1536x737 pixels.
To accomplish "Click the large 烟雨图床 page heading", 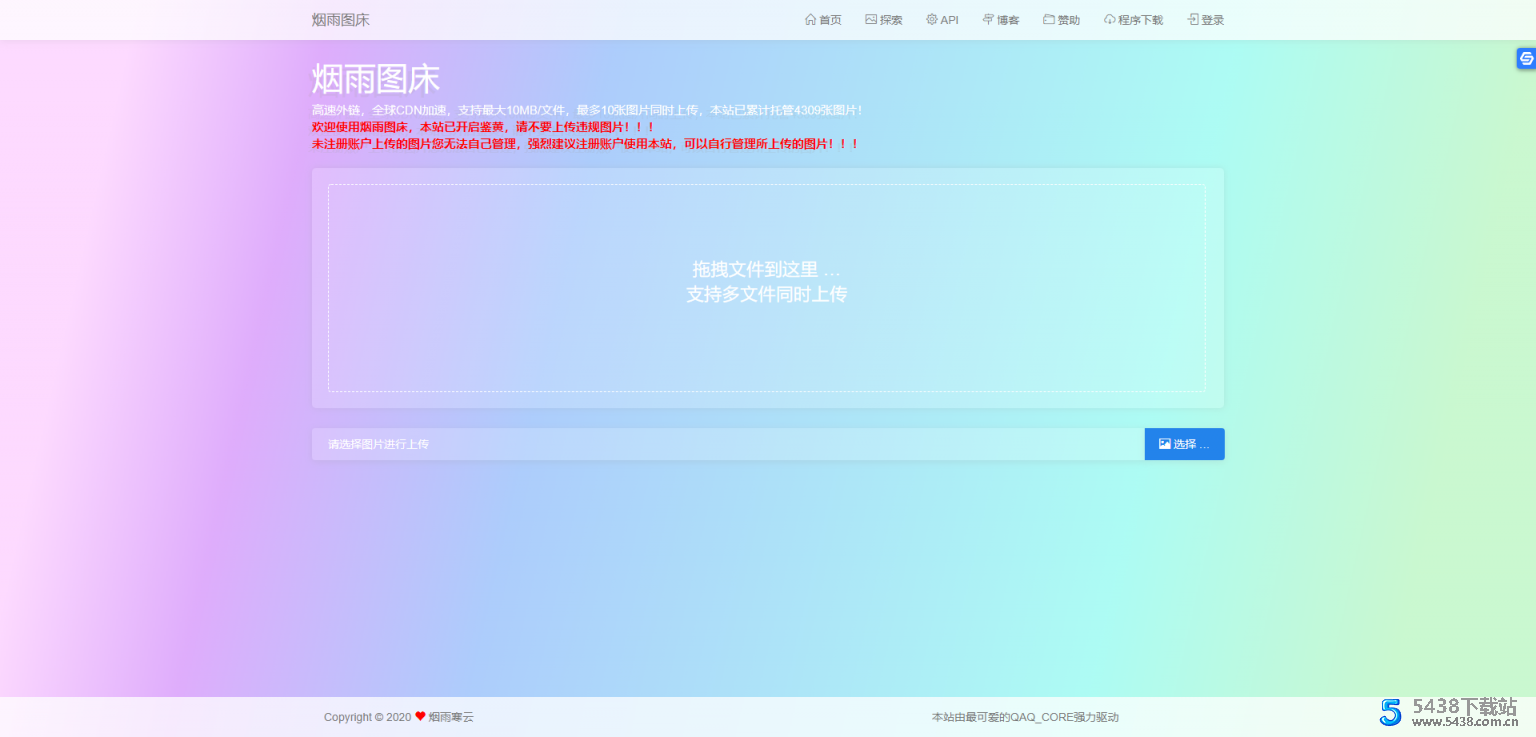I will point(376,80).
